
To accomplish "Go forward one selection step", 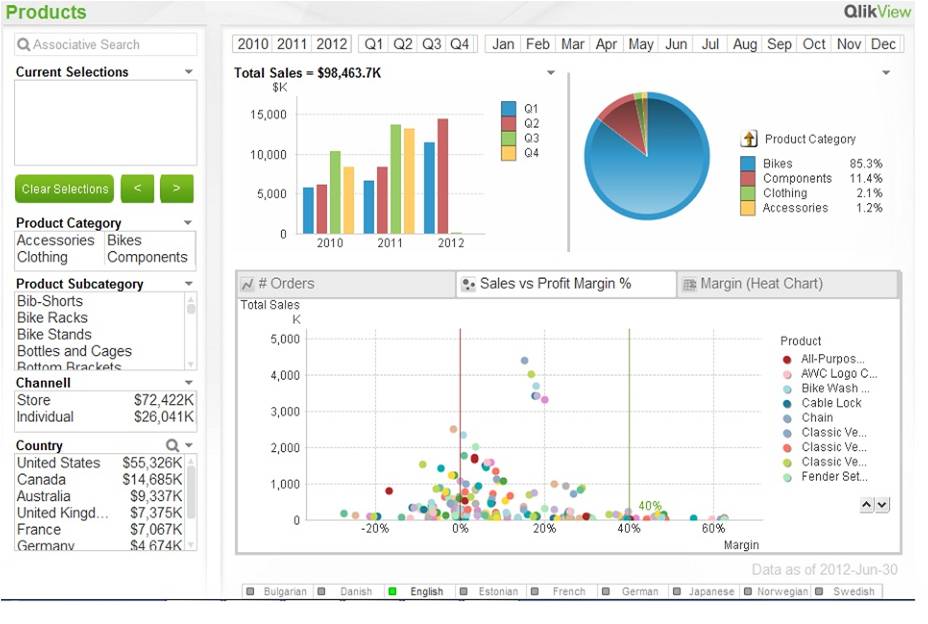I will pos(176,189).
